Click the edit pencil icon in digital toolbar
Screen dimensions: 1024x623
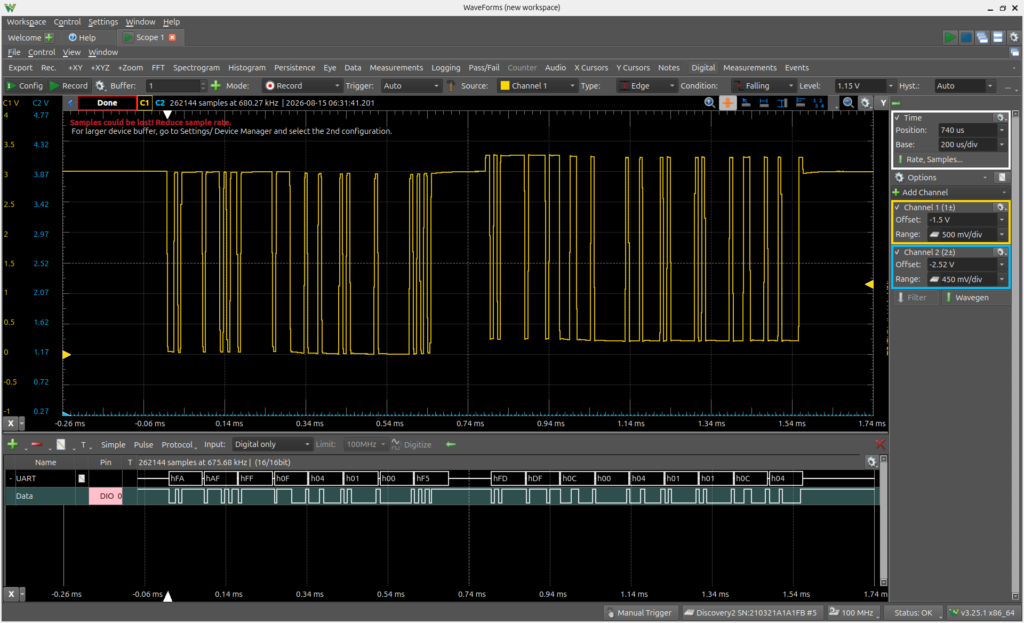61,444
